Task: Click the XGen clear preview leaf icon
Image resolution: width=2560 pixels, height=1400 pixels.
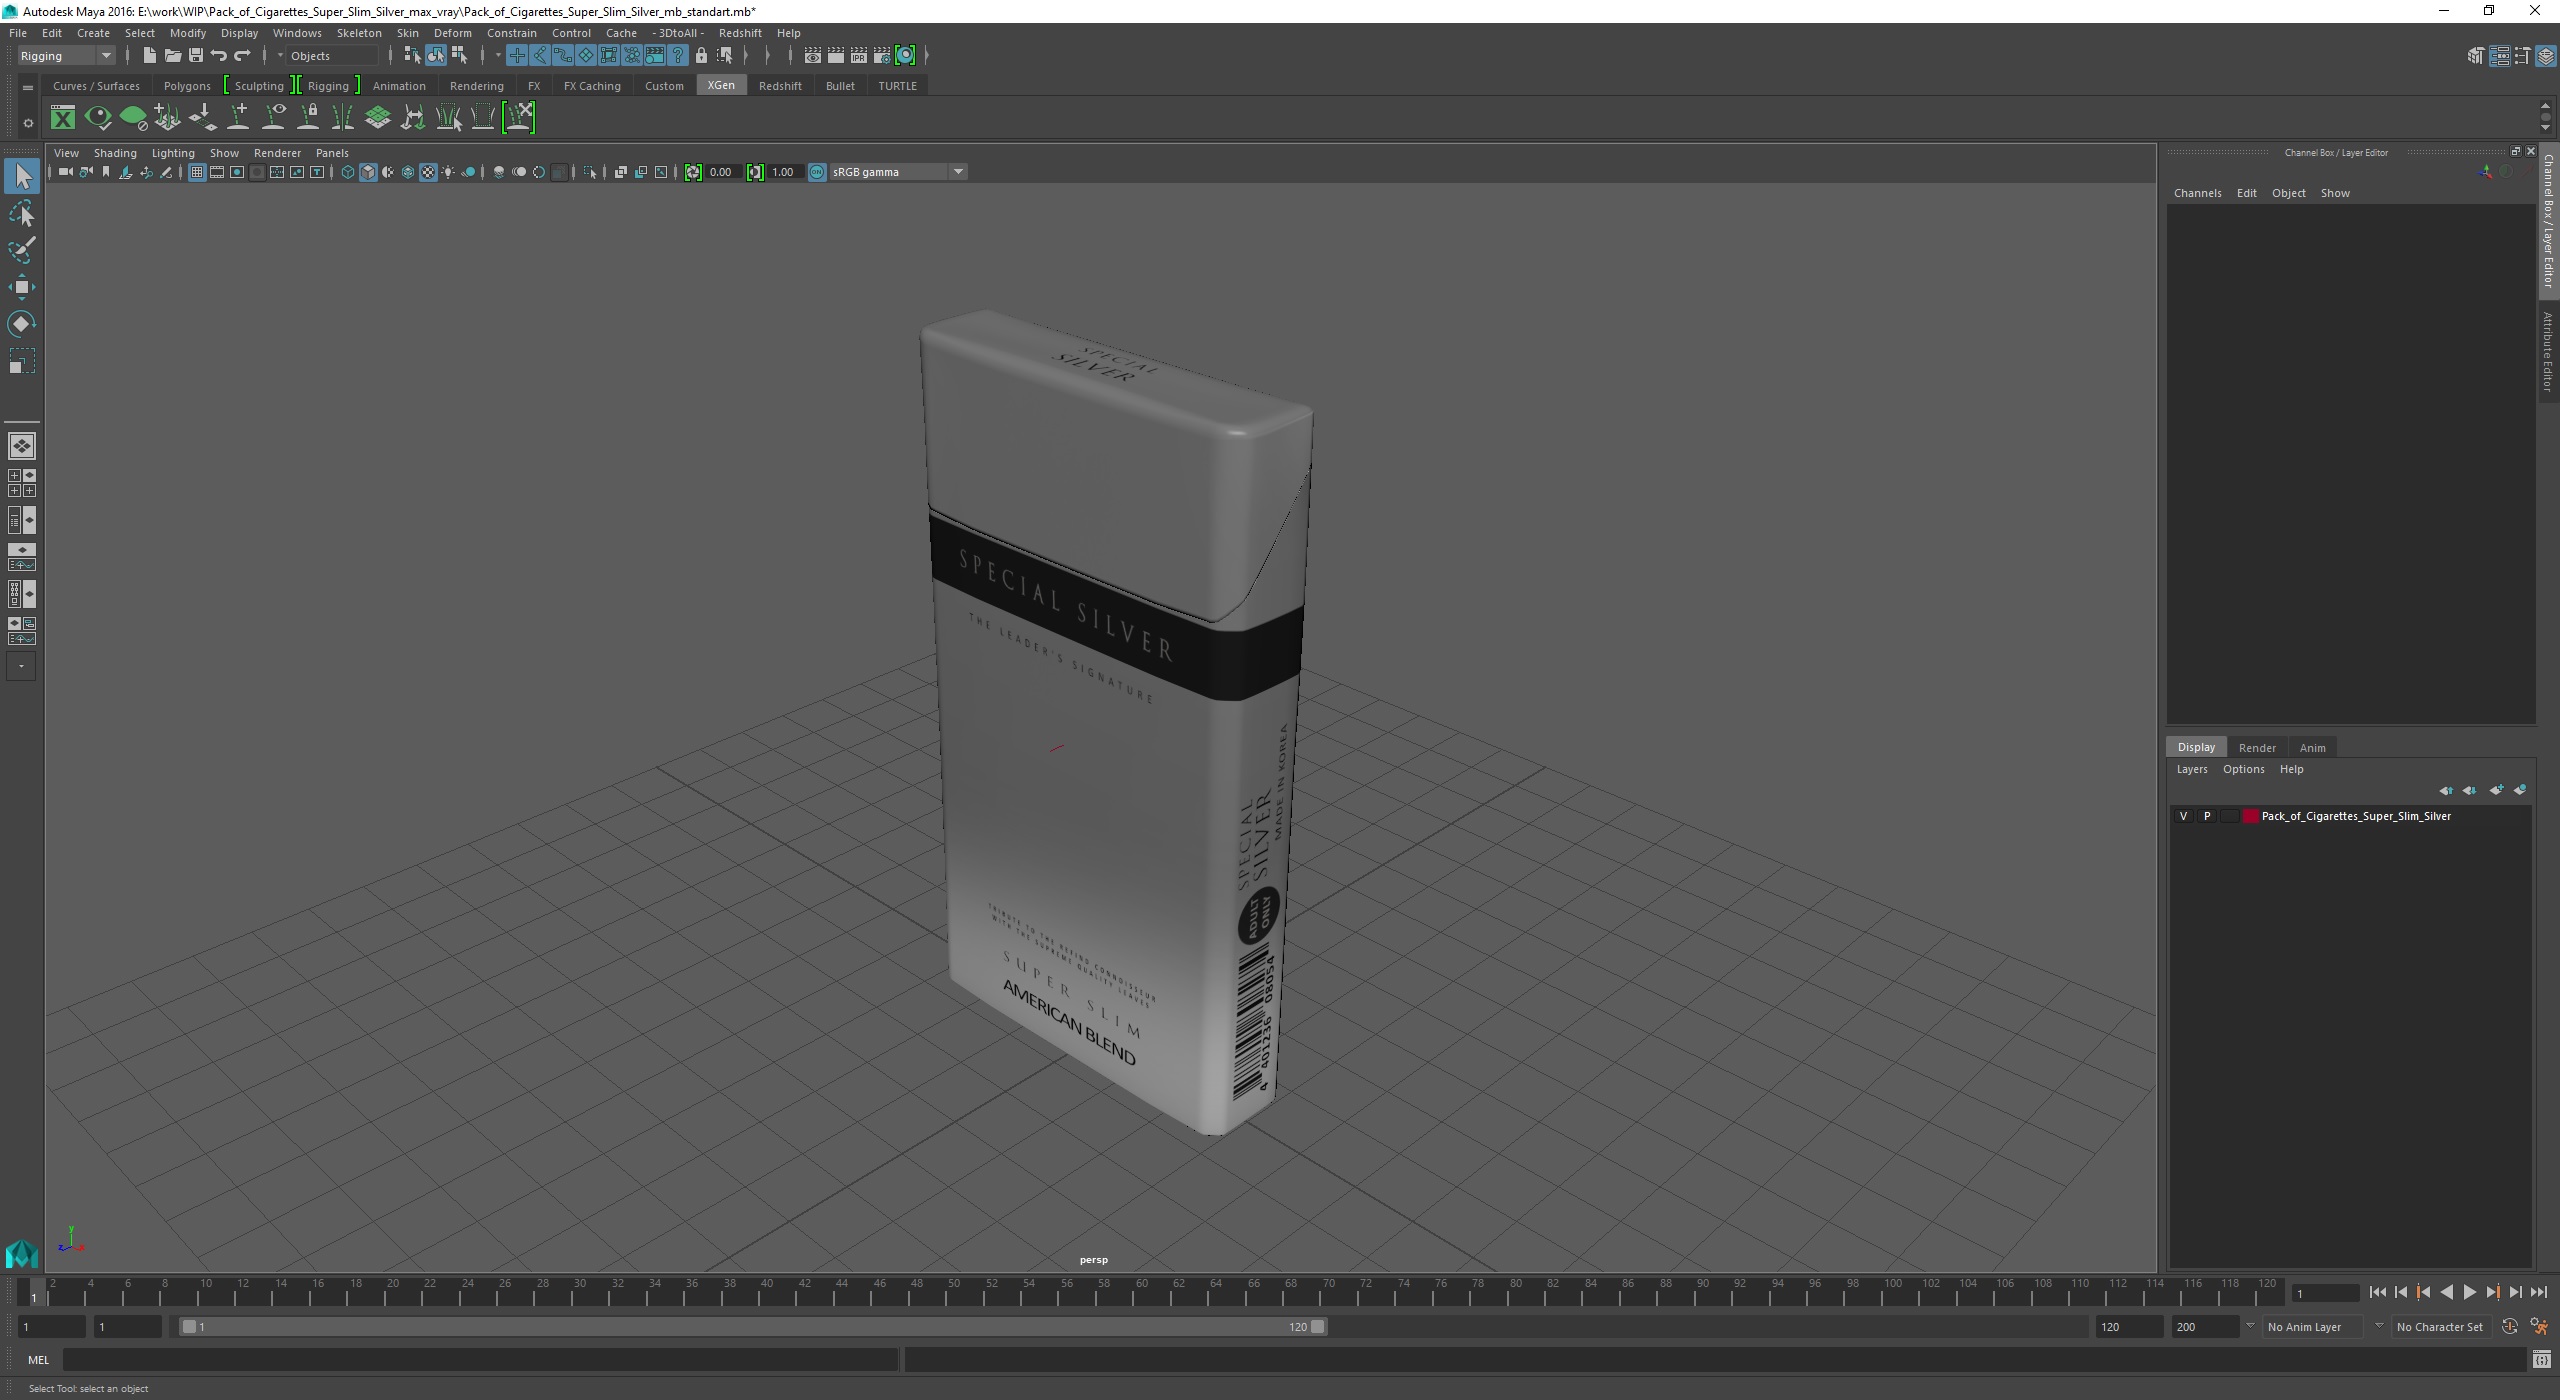Action: coord(133,118)
